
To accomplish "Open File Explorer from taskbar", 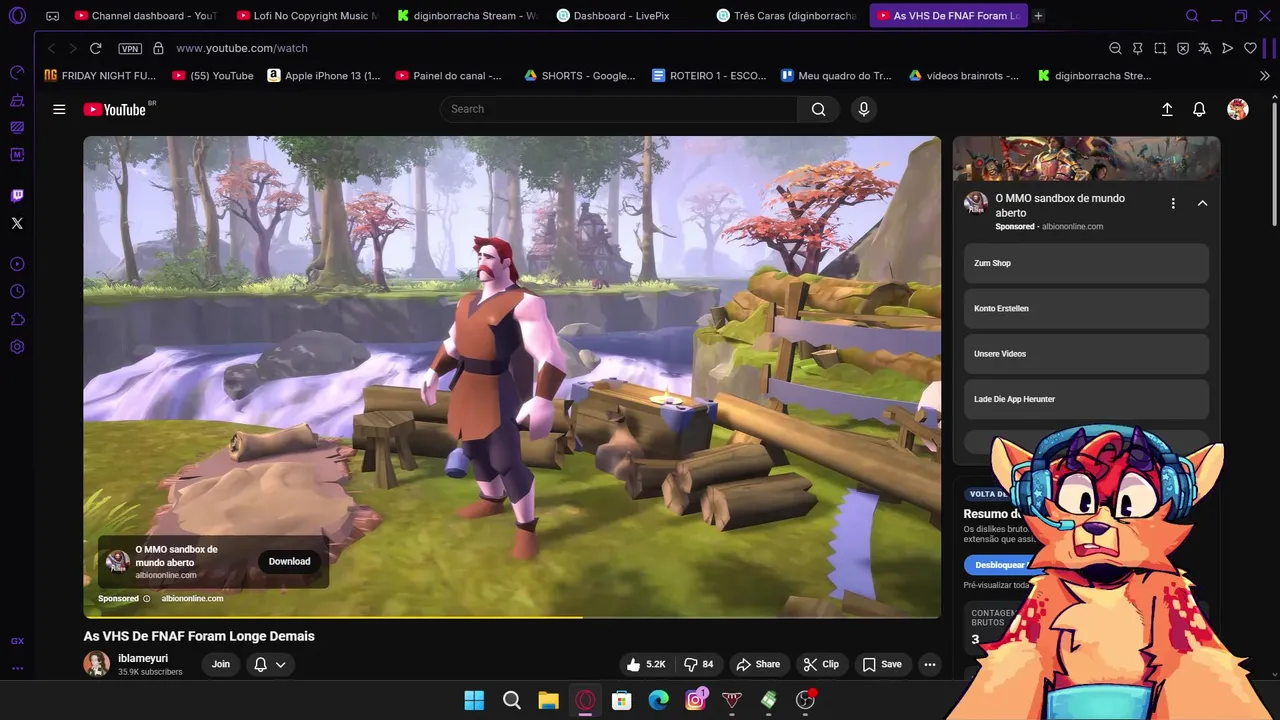I will pos(548,700).
